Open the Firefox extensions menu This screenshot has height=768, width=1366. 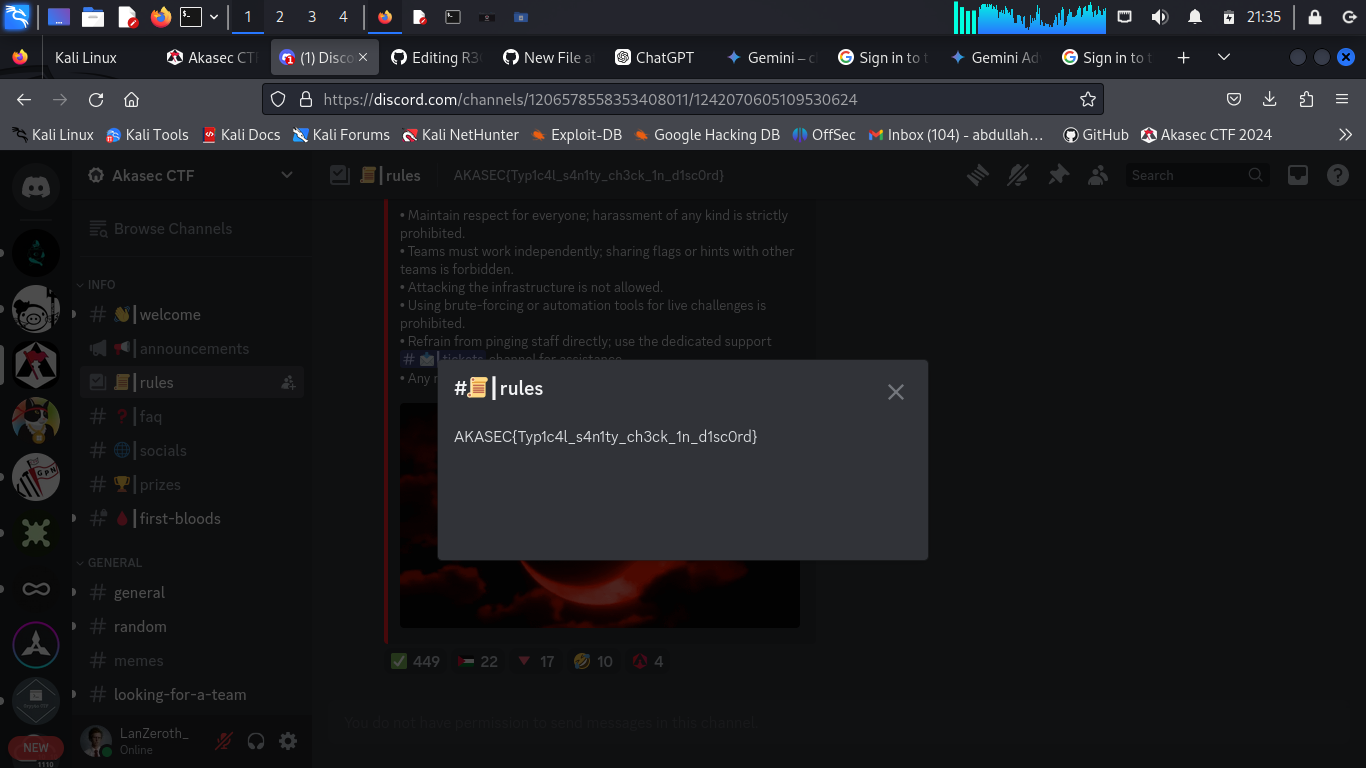(x=1306, y=99)
